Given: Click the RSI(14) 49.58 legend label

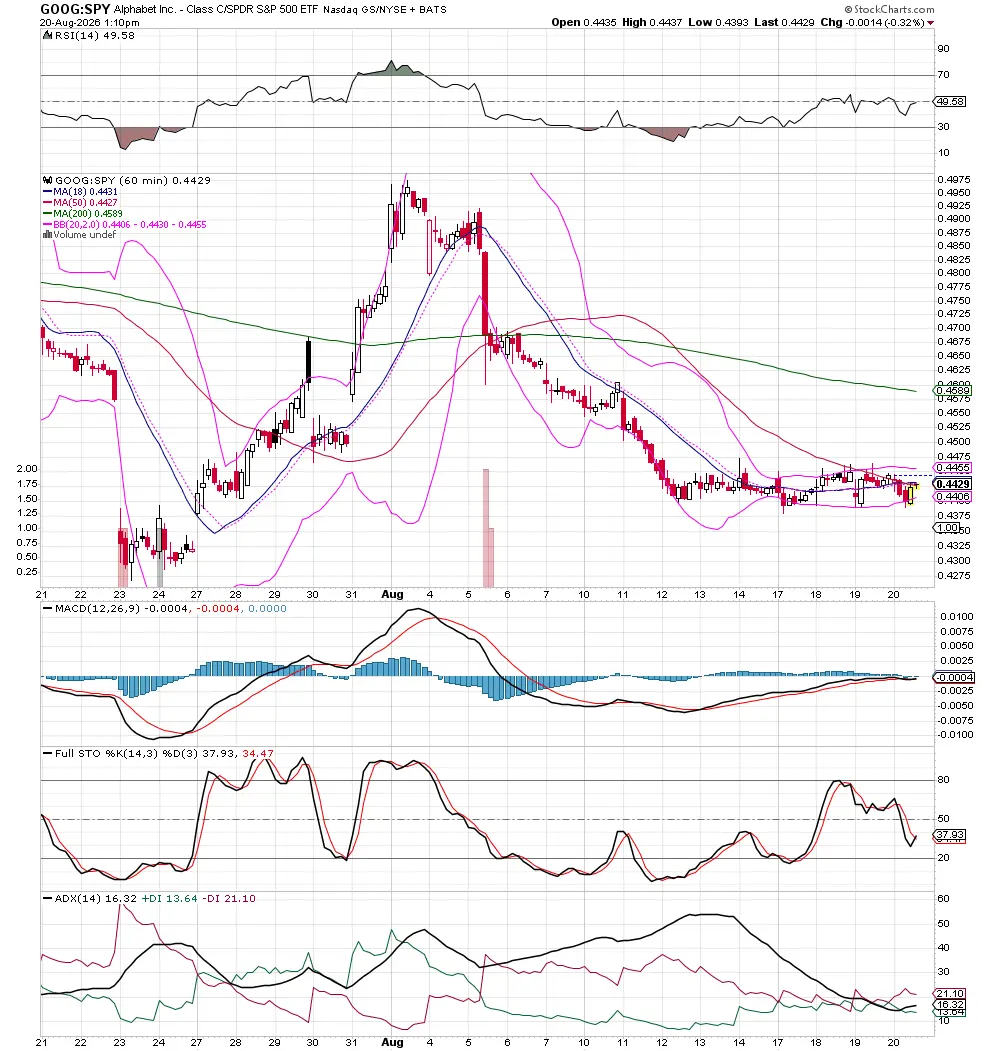Looking at the screenshot, I should point(95,36).
